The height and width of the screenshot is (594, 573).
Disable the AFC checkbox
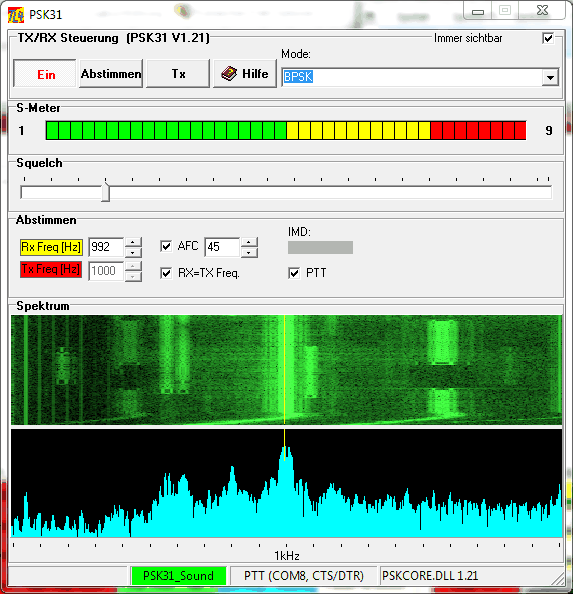click(x=166, y=246)
